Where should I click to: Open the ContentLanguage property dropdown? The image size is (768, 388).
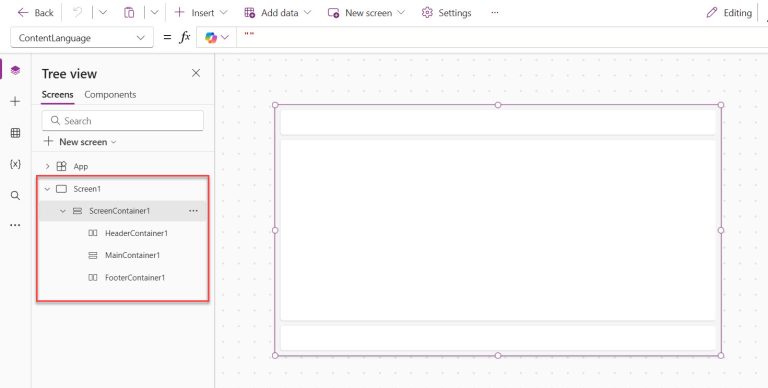coord(81,38)
